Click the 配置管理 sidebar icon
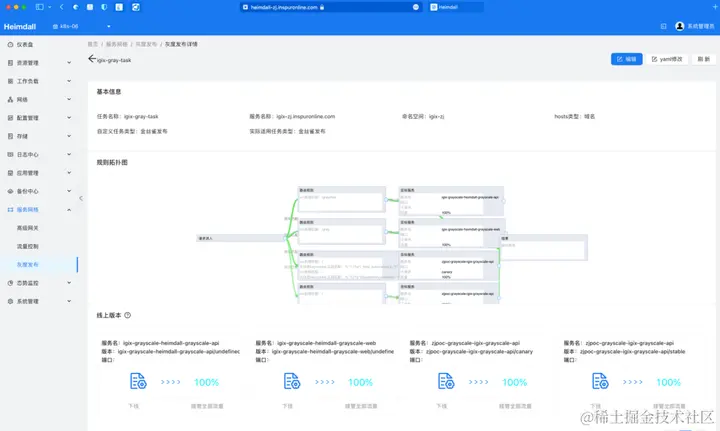Viewport: 720px width, 431px height. (x=10, y=118)
